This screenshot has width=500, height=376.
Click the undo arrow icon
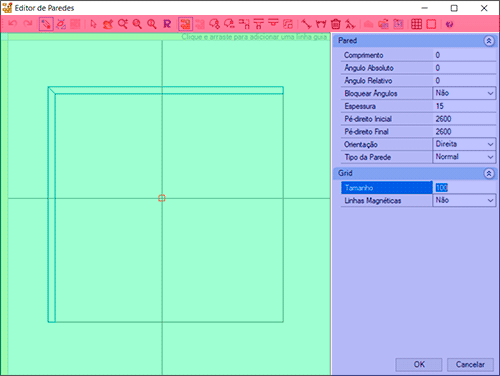coord(13,24)
